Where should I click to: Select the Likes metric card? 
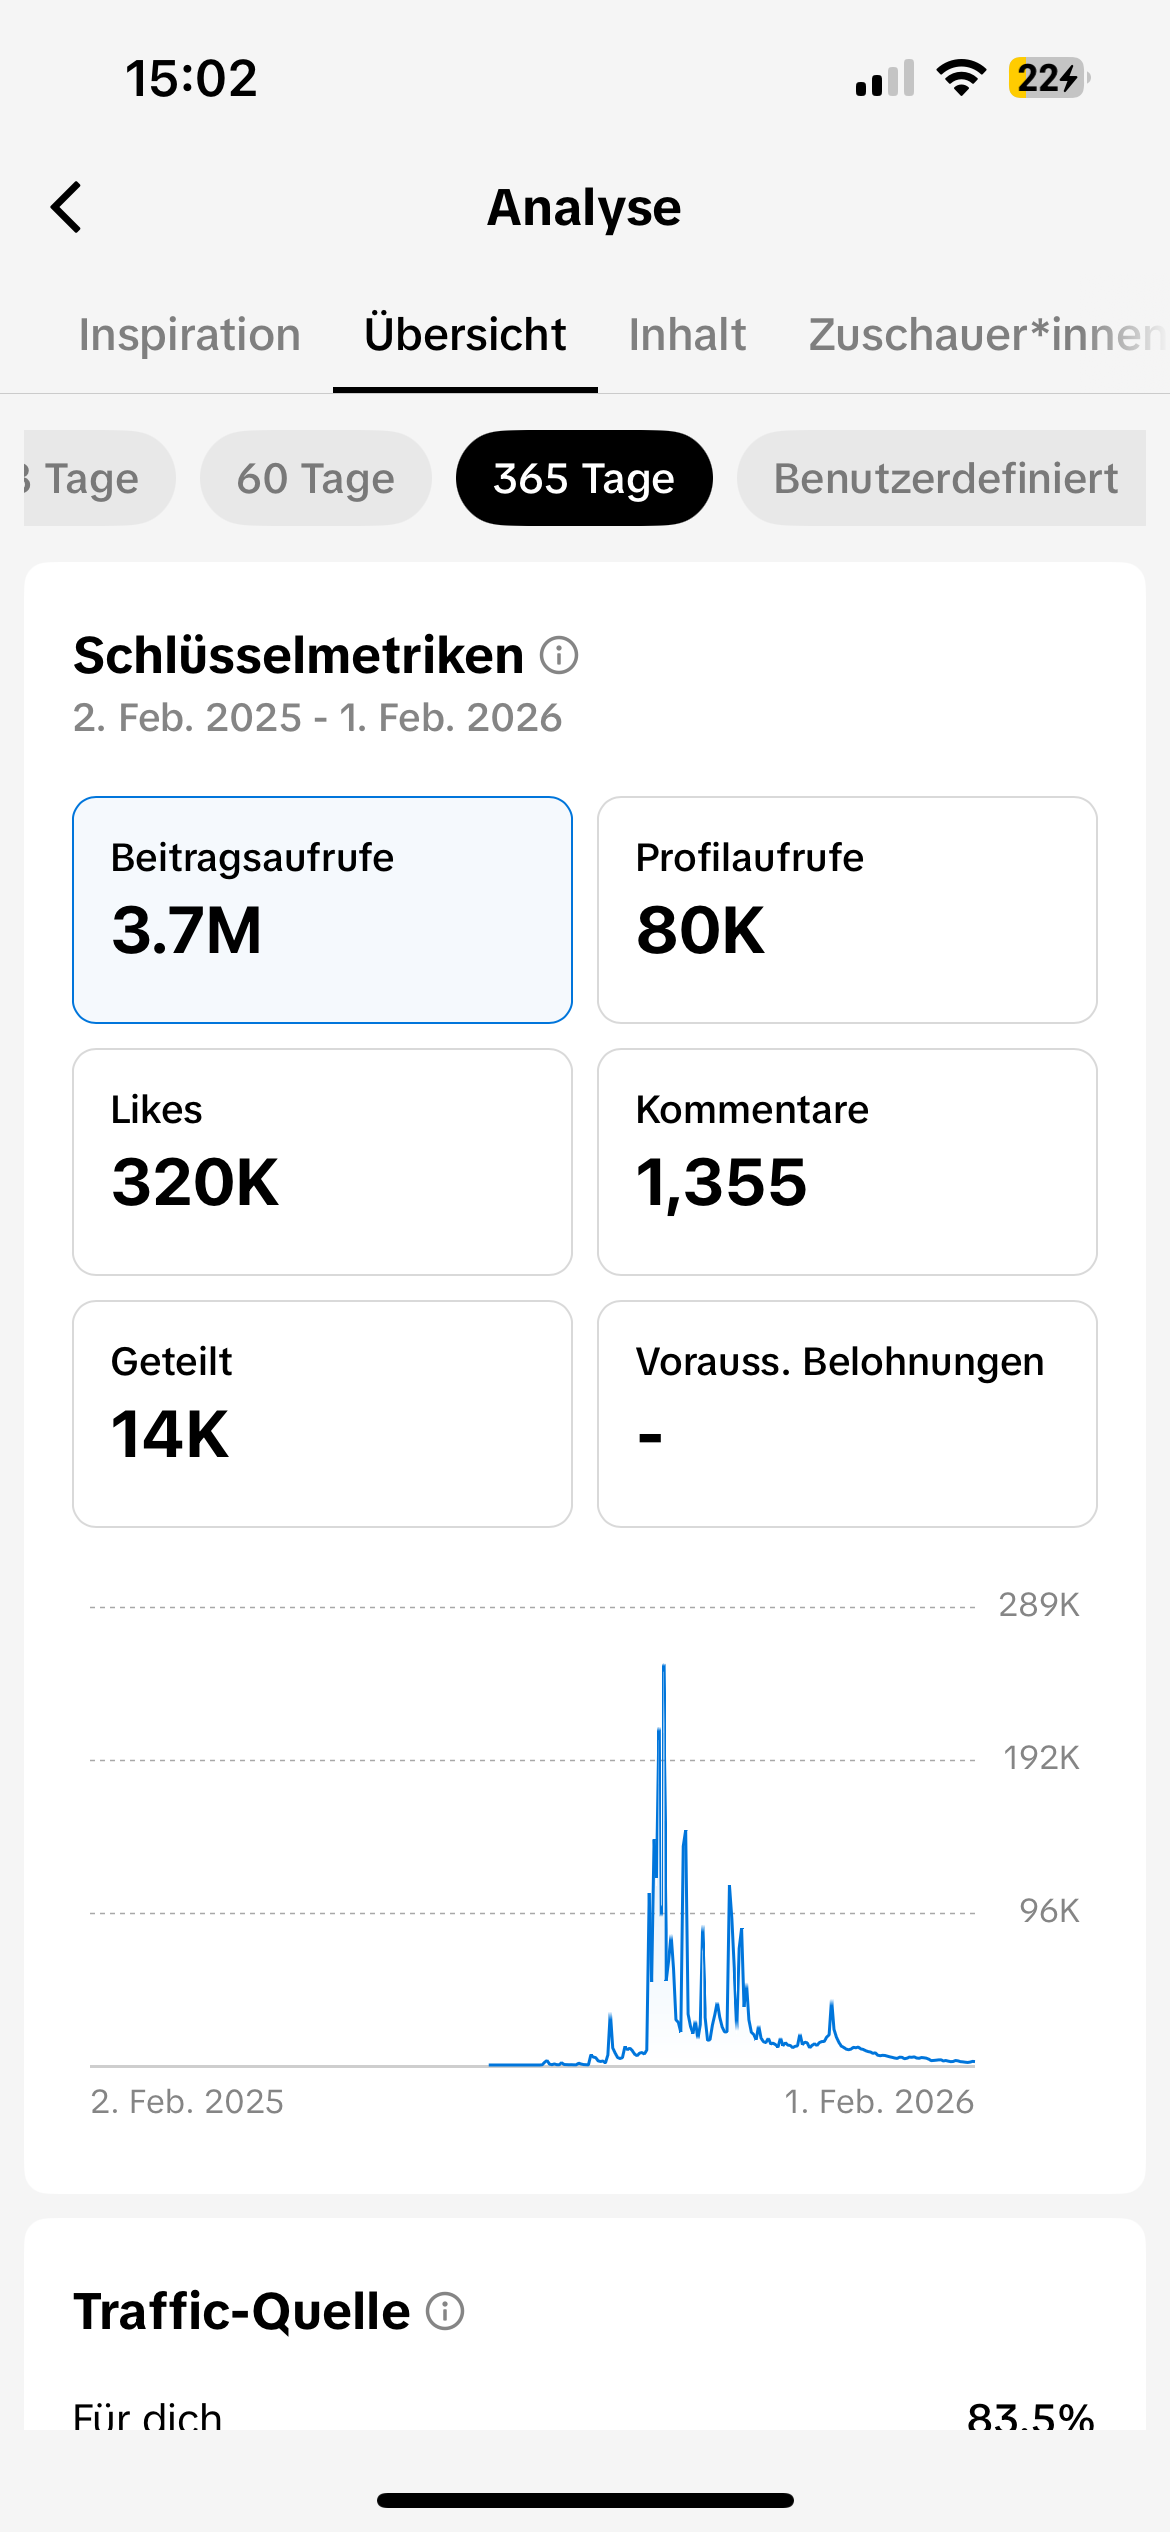[x=322, y=1162]
